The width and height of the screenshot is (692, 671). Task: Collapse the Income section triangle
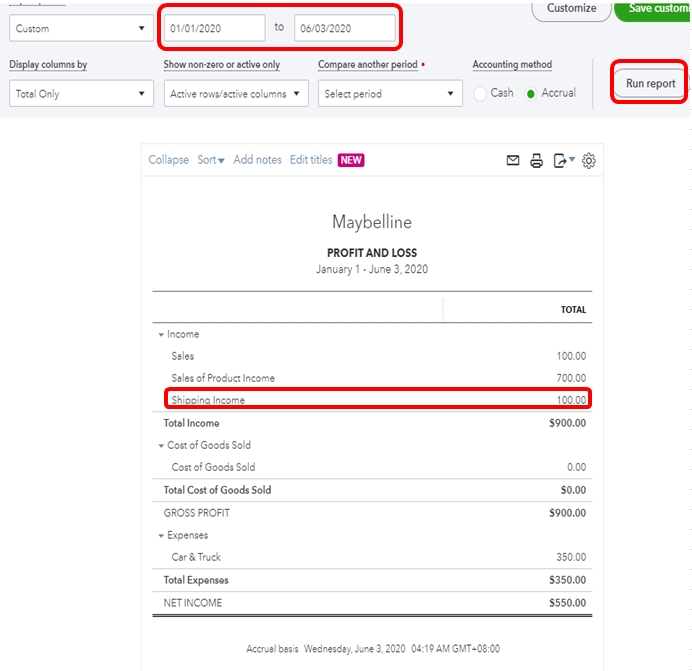click(160, 335)
